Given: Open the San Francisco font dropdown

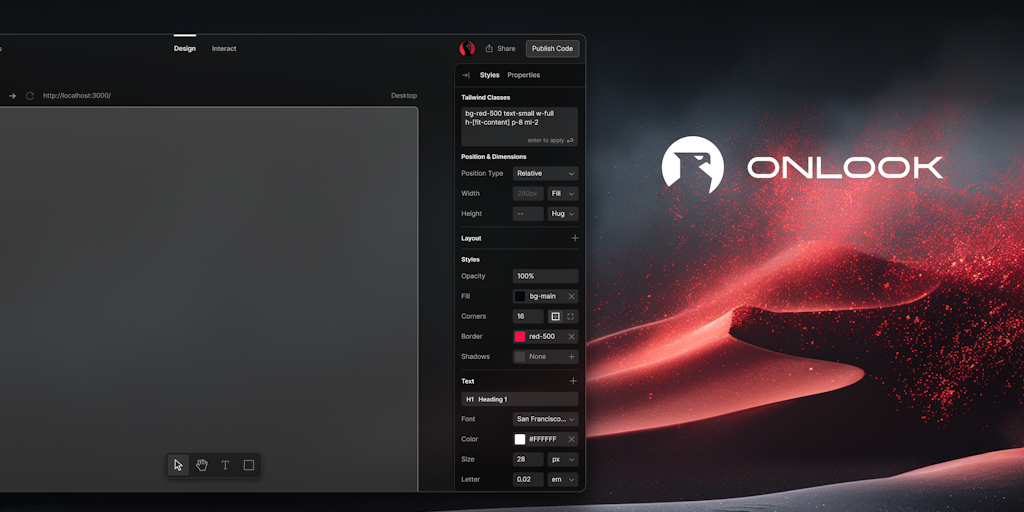Looking at the screenshot, I should click(545, 419).
